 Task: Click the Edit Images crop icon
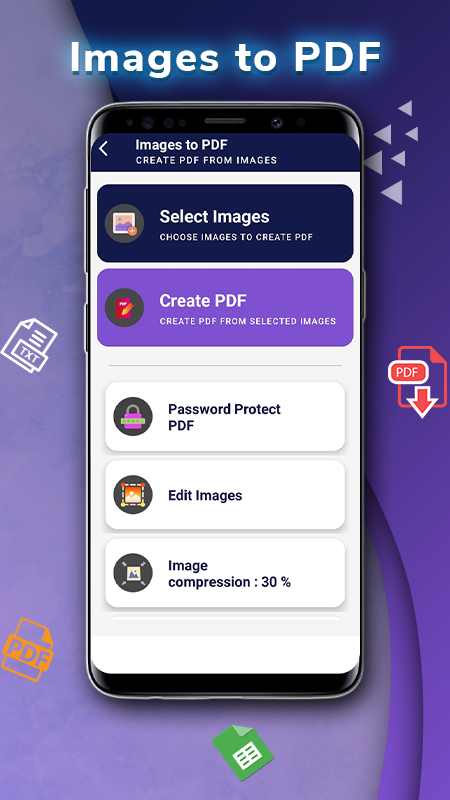click(133, 494)
